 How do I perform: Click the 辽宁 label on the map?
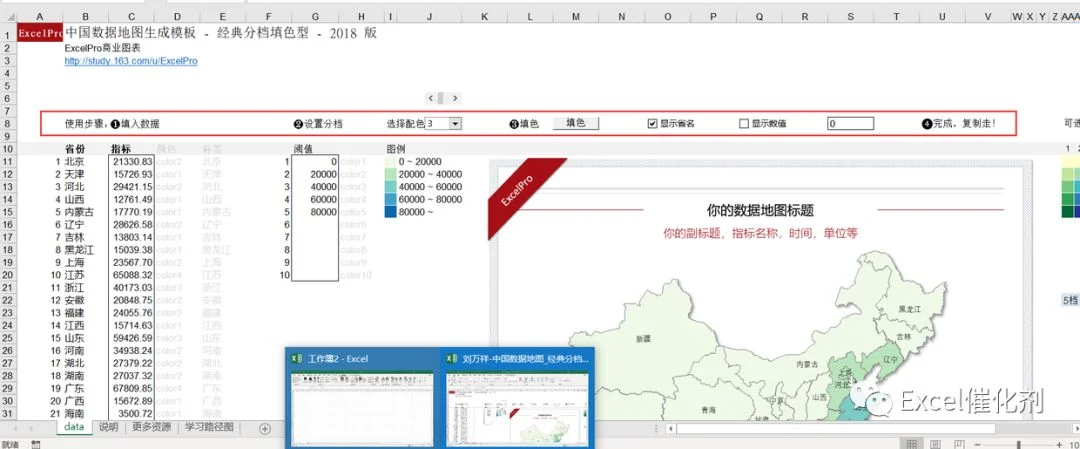point(891,359)
